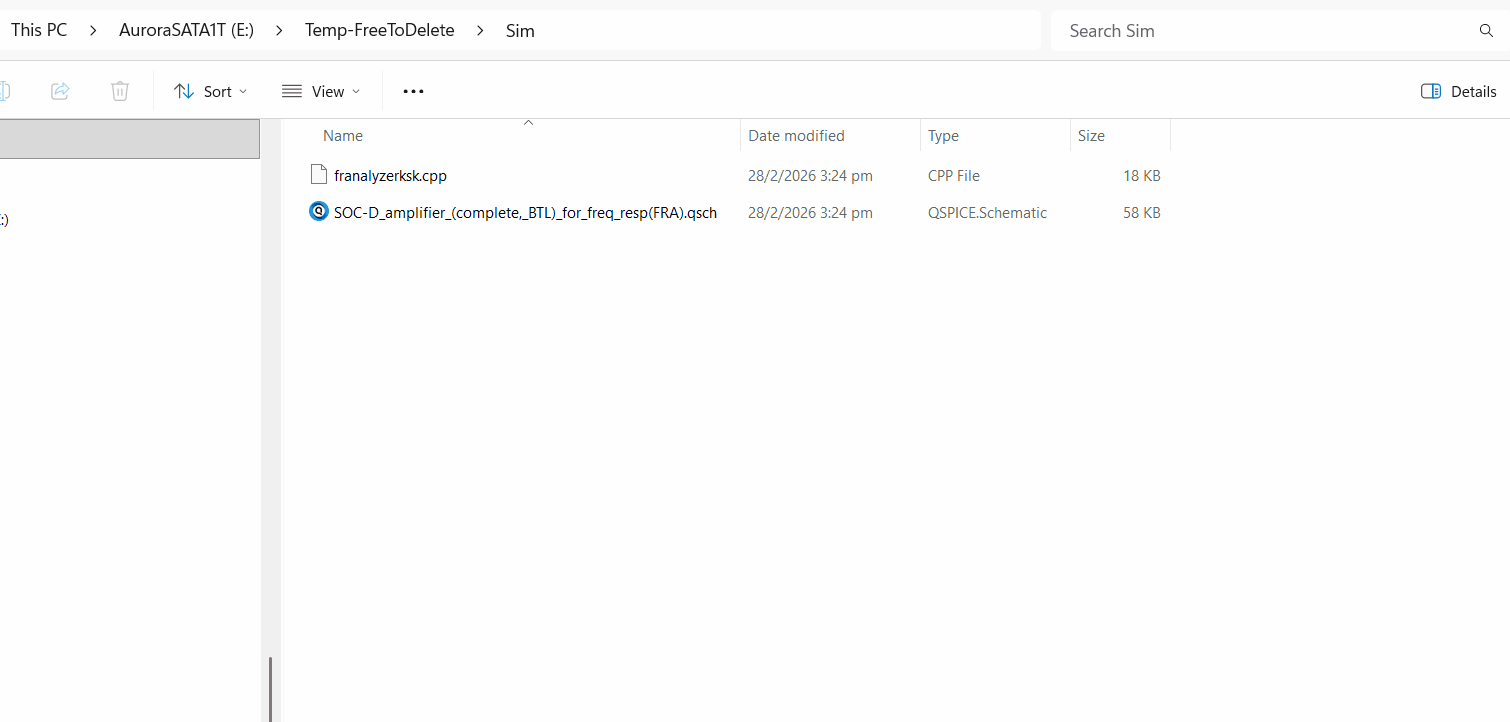Sort files by Size column header
The image size is (1510, 722).
coord(1091,136)
